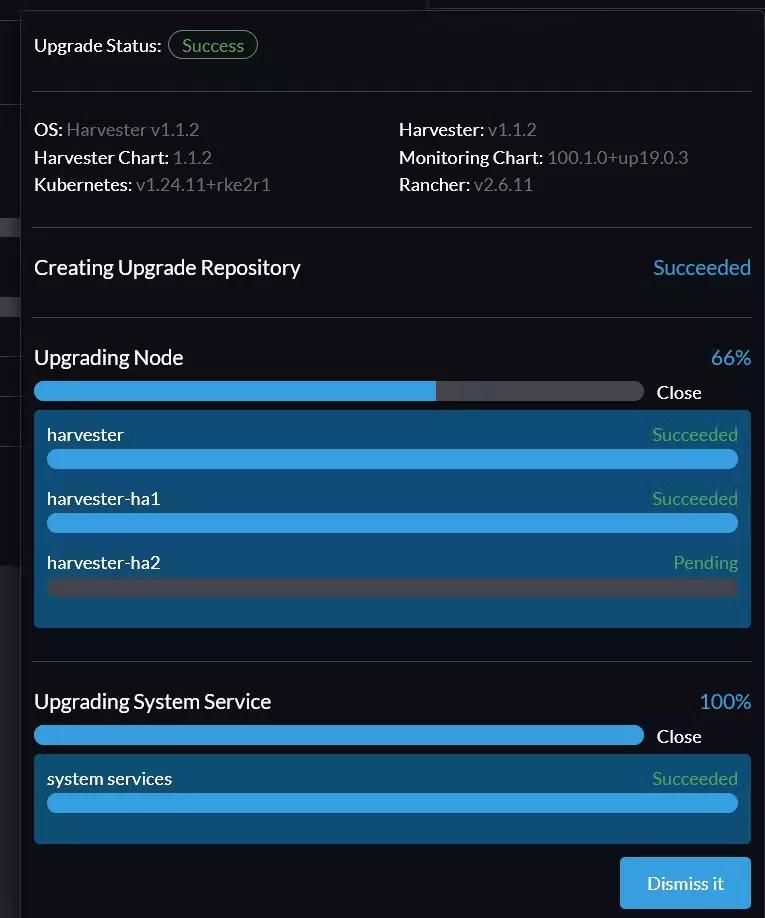765x918 pixels.
Task: Click the Upgrading Node progress bar
Action: click(x=340, y=391)
